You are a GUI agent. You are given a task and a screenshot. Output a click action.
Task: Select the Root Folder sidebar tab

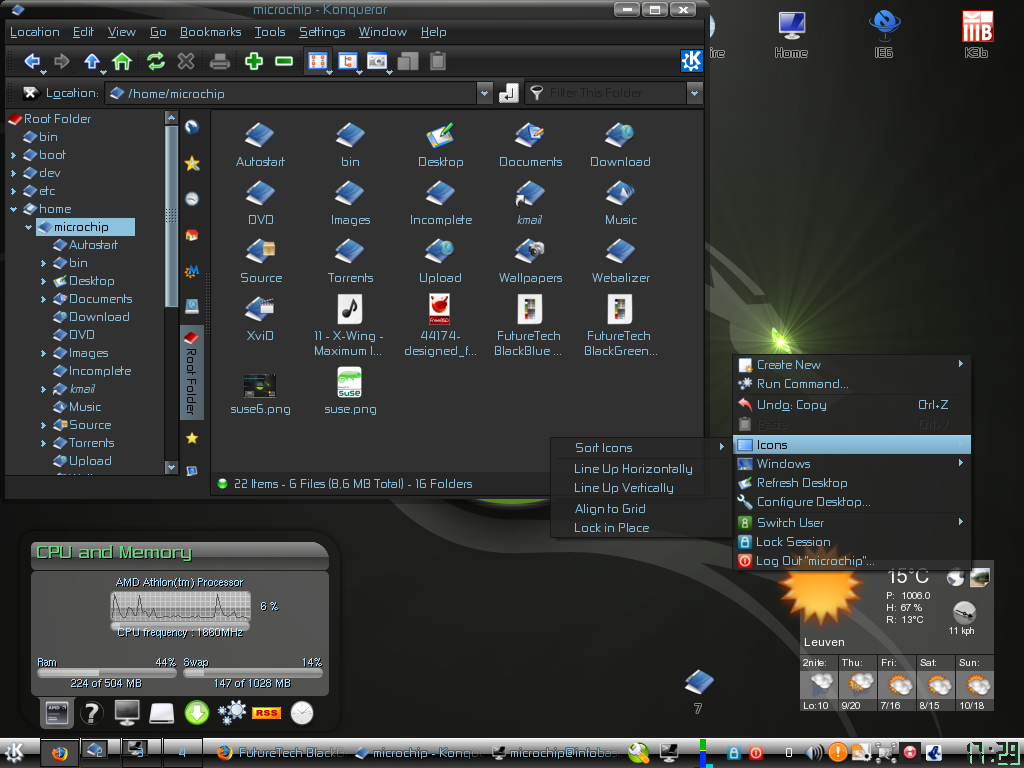[x=192, y=372]
